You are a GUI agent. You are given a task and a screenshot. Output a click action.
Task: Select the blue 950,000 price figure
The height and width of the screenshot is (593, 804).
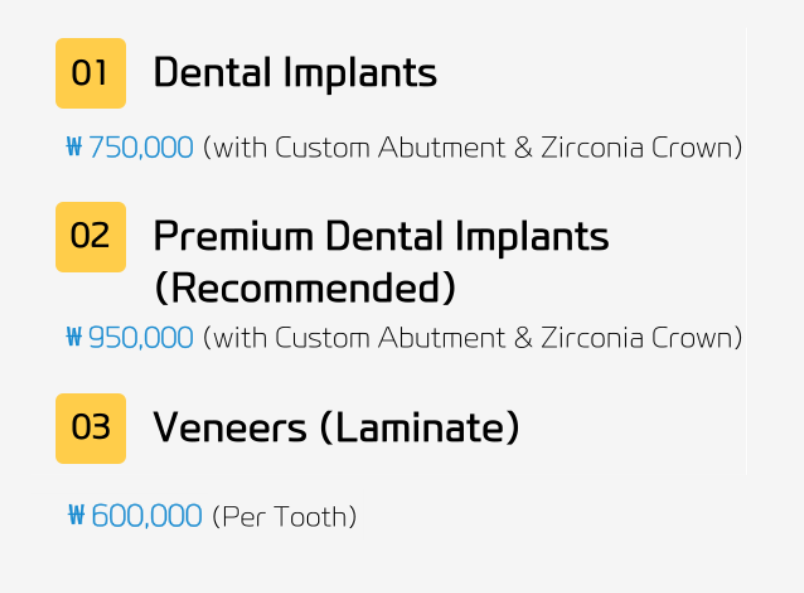coord(141,338)
